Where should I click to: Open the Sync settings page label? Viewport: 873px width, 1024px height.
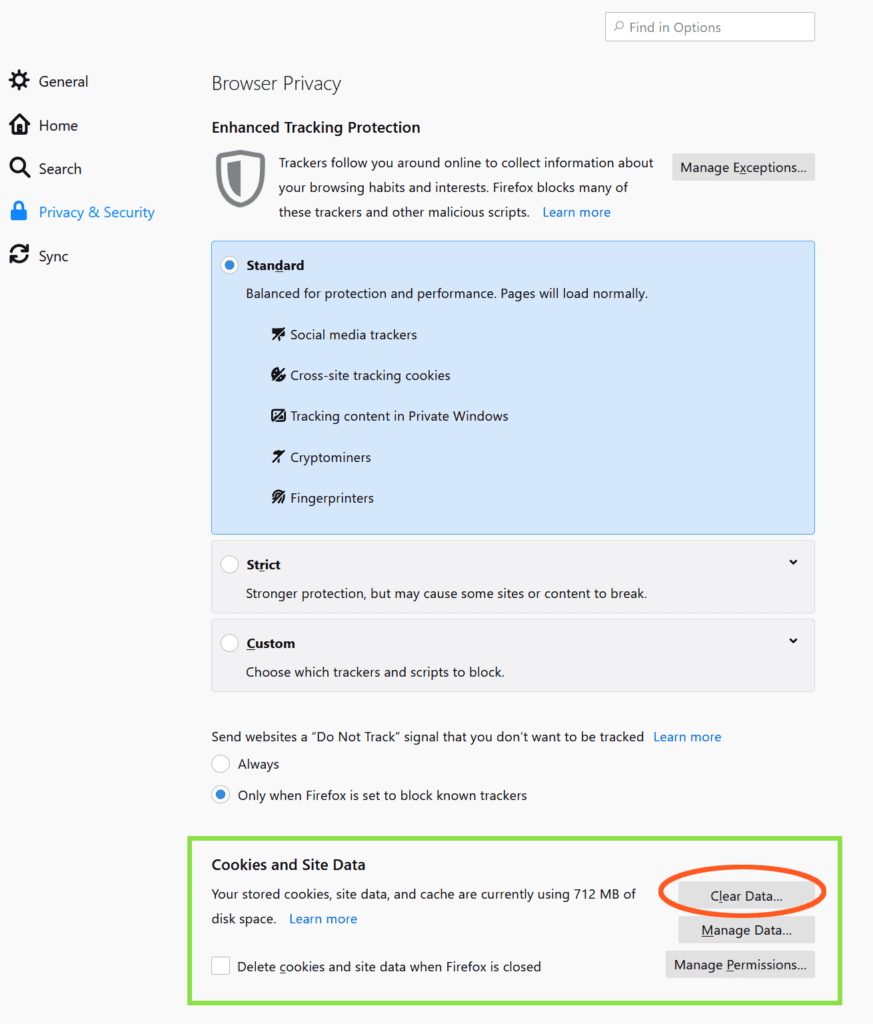(x=54, y=257)
